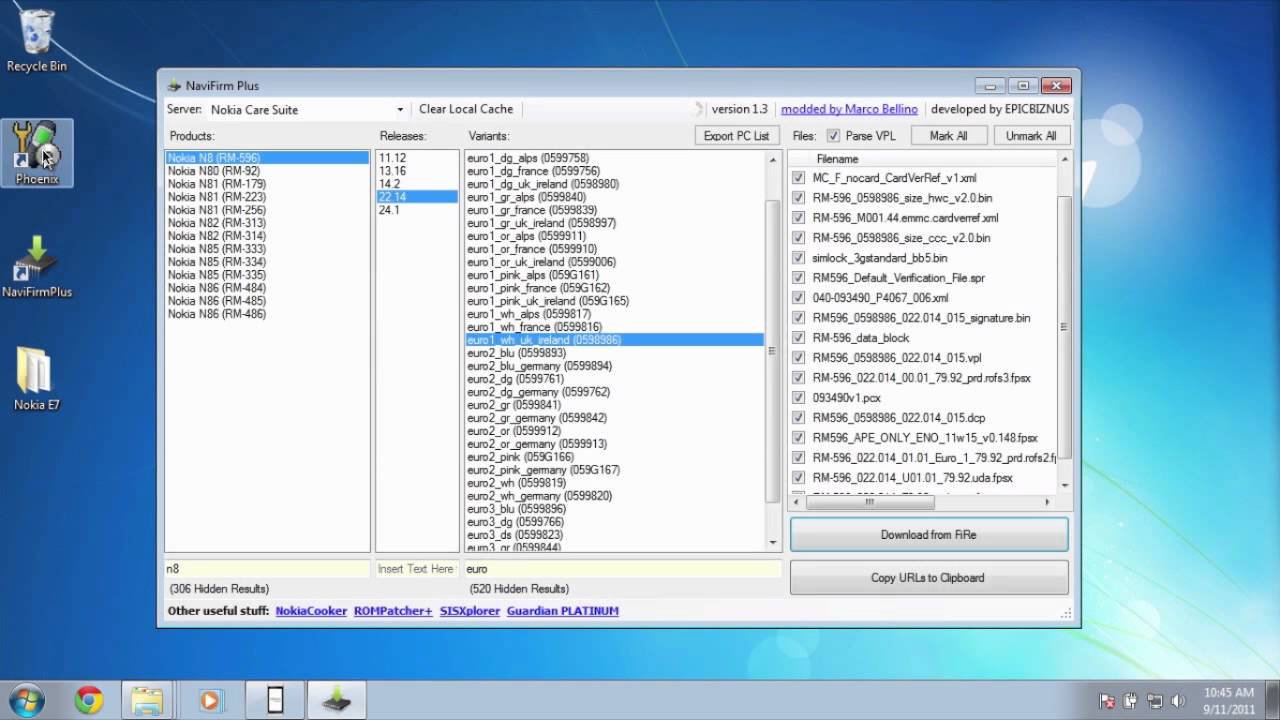Click the Export PC List button
1280x720 pixels.
click(x=736, y=136)
